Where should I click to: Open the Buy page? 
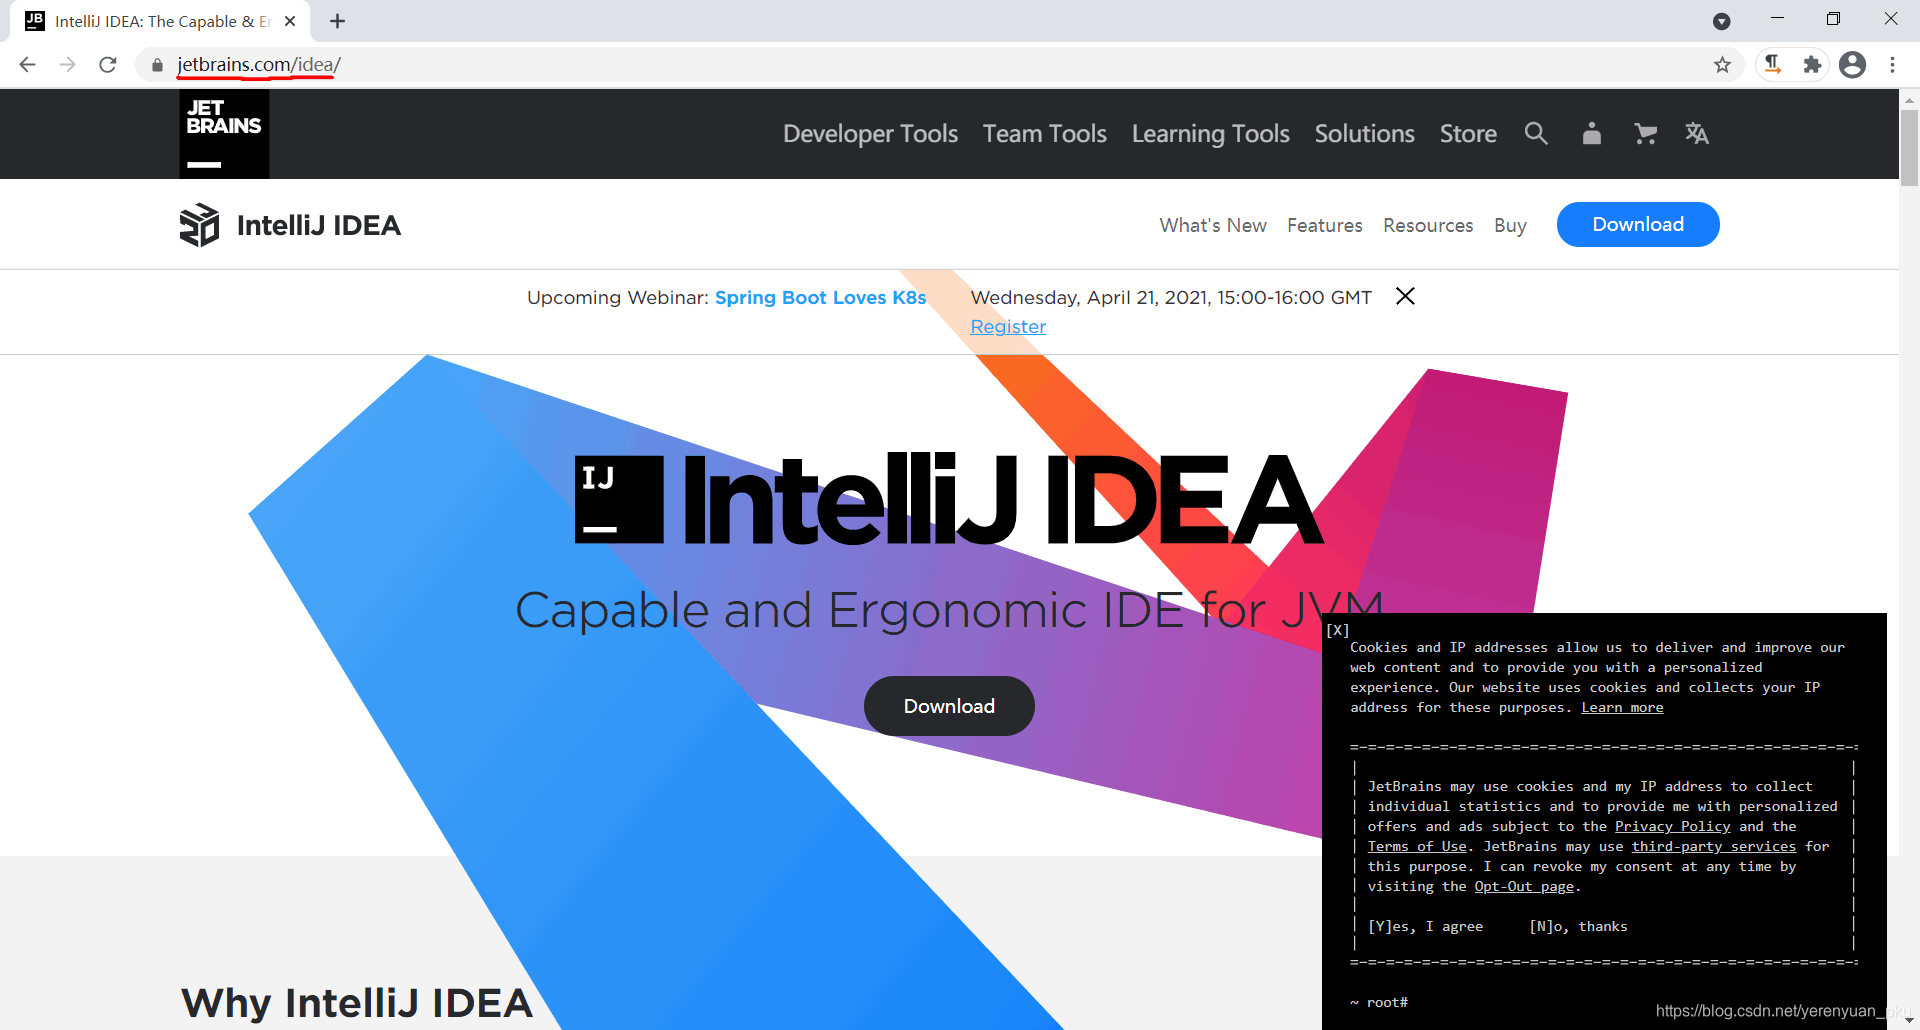point(1510,225)
